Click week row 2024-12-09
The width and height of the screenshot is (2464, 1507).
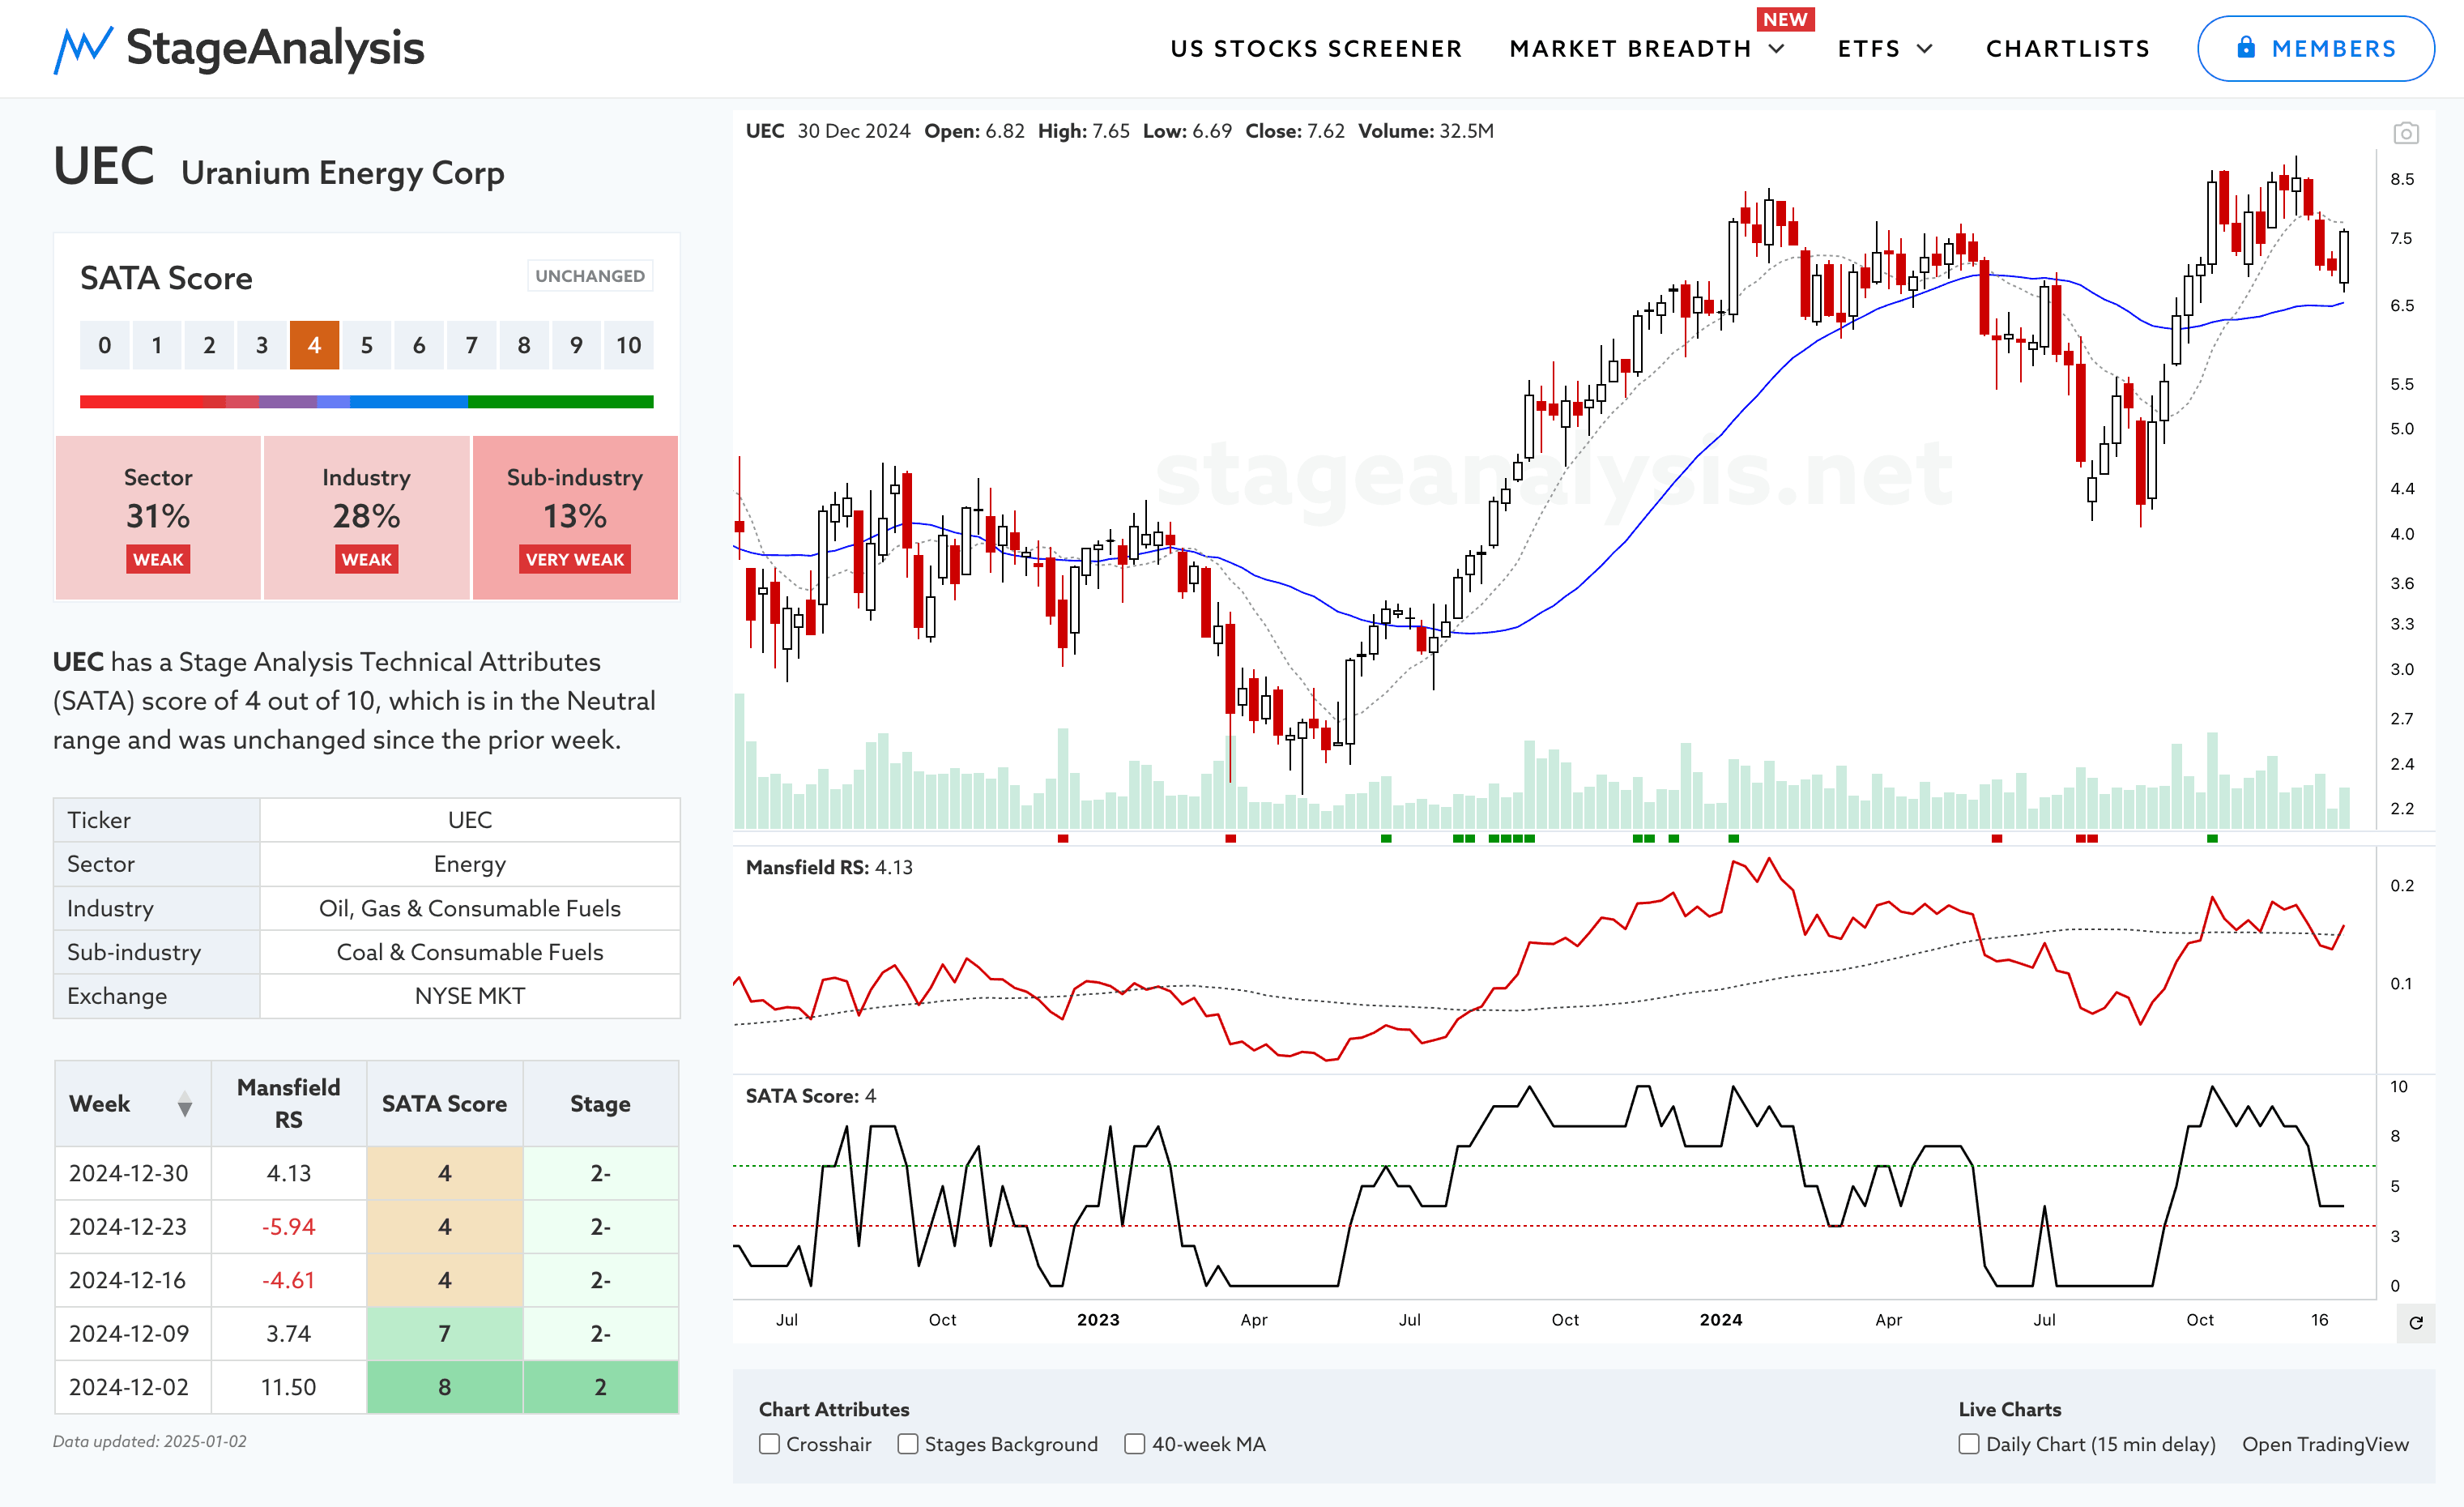click(x=366, y=1334)
